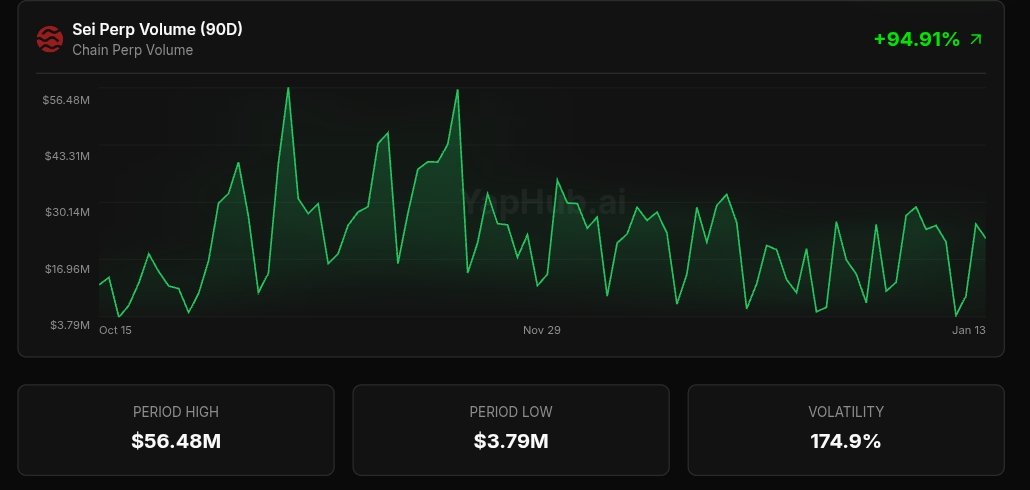Click the $56.48M period high value
This screenshot has height=490, width=1030.
[176, 441]
